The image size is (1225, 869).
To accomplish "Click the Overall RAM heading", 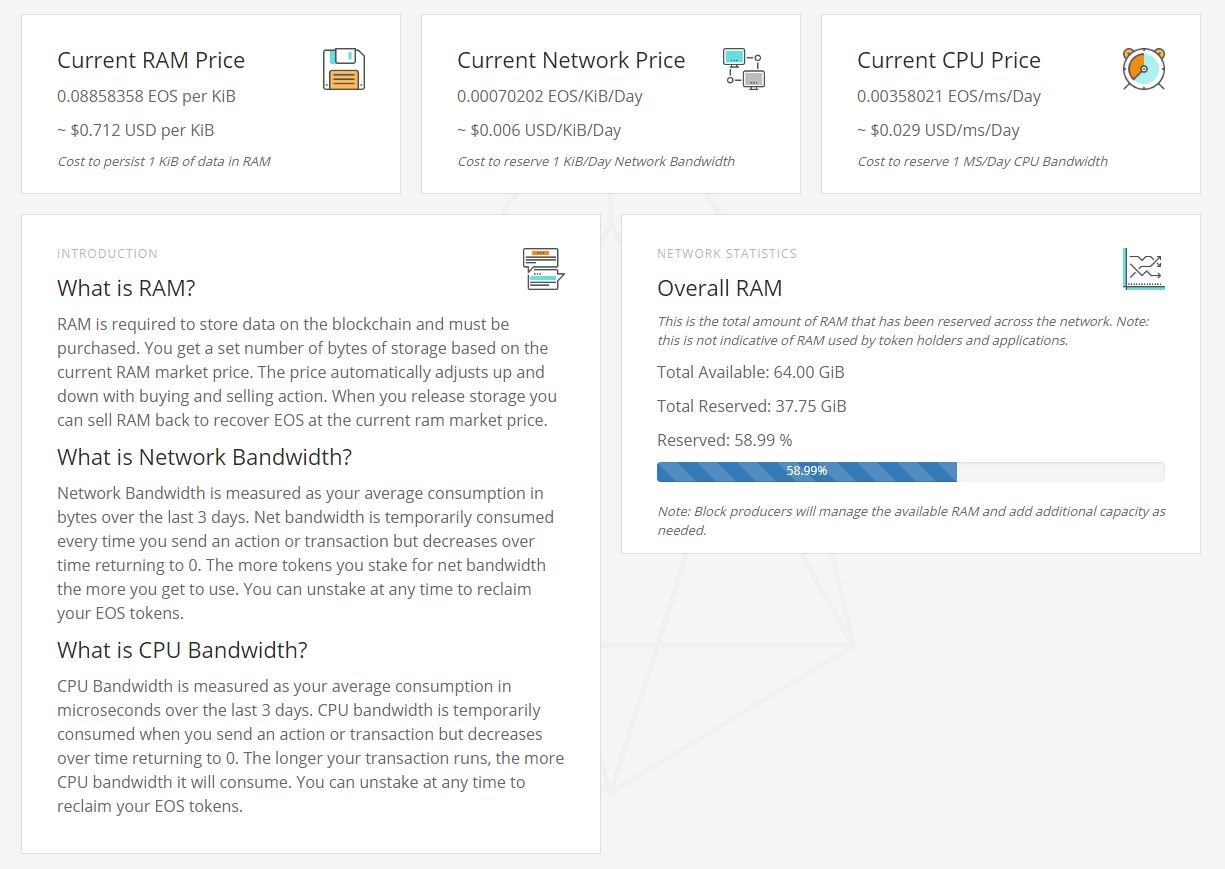I will (x=719, y=288).
